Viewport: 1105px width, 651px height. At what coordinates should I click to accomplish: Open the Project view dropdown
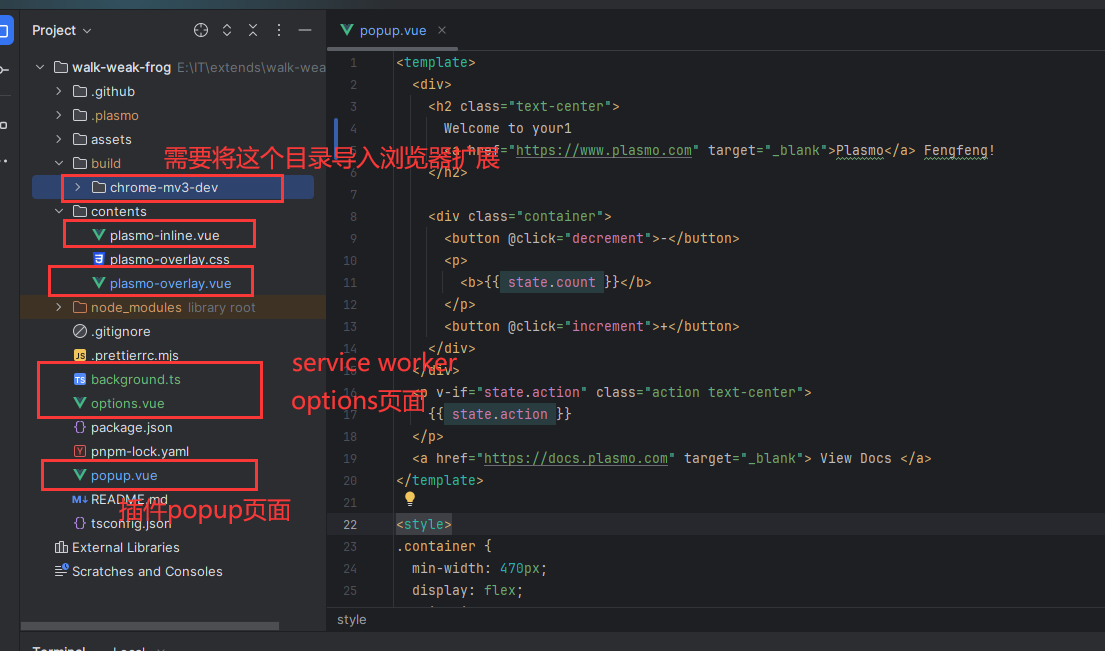(61, 31)
